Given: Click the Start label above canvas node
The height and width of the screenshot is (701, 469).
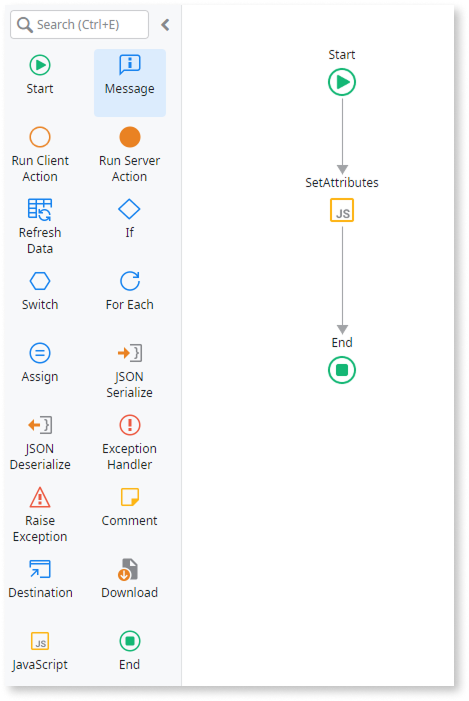Looking at the screenshot, I should coord(342,55).
